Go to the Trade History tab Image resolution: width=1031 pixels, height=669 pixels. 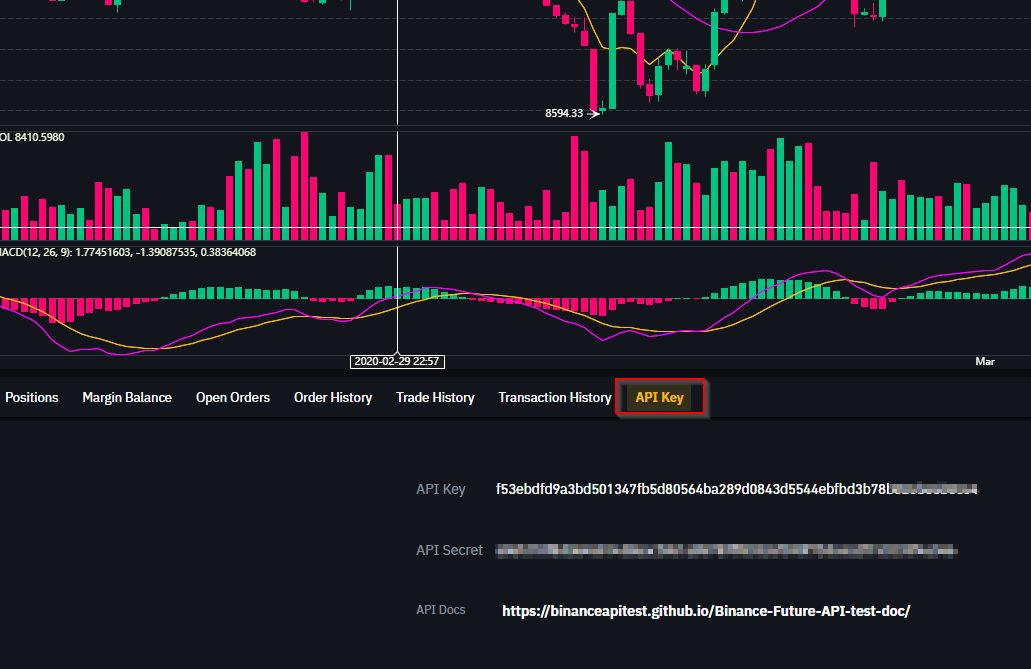coord(435,397)
